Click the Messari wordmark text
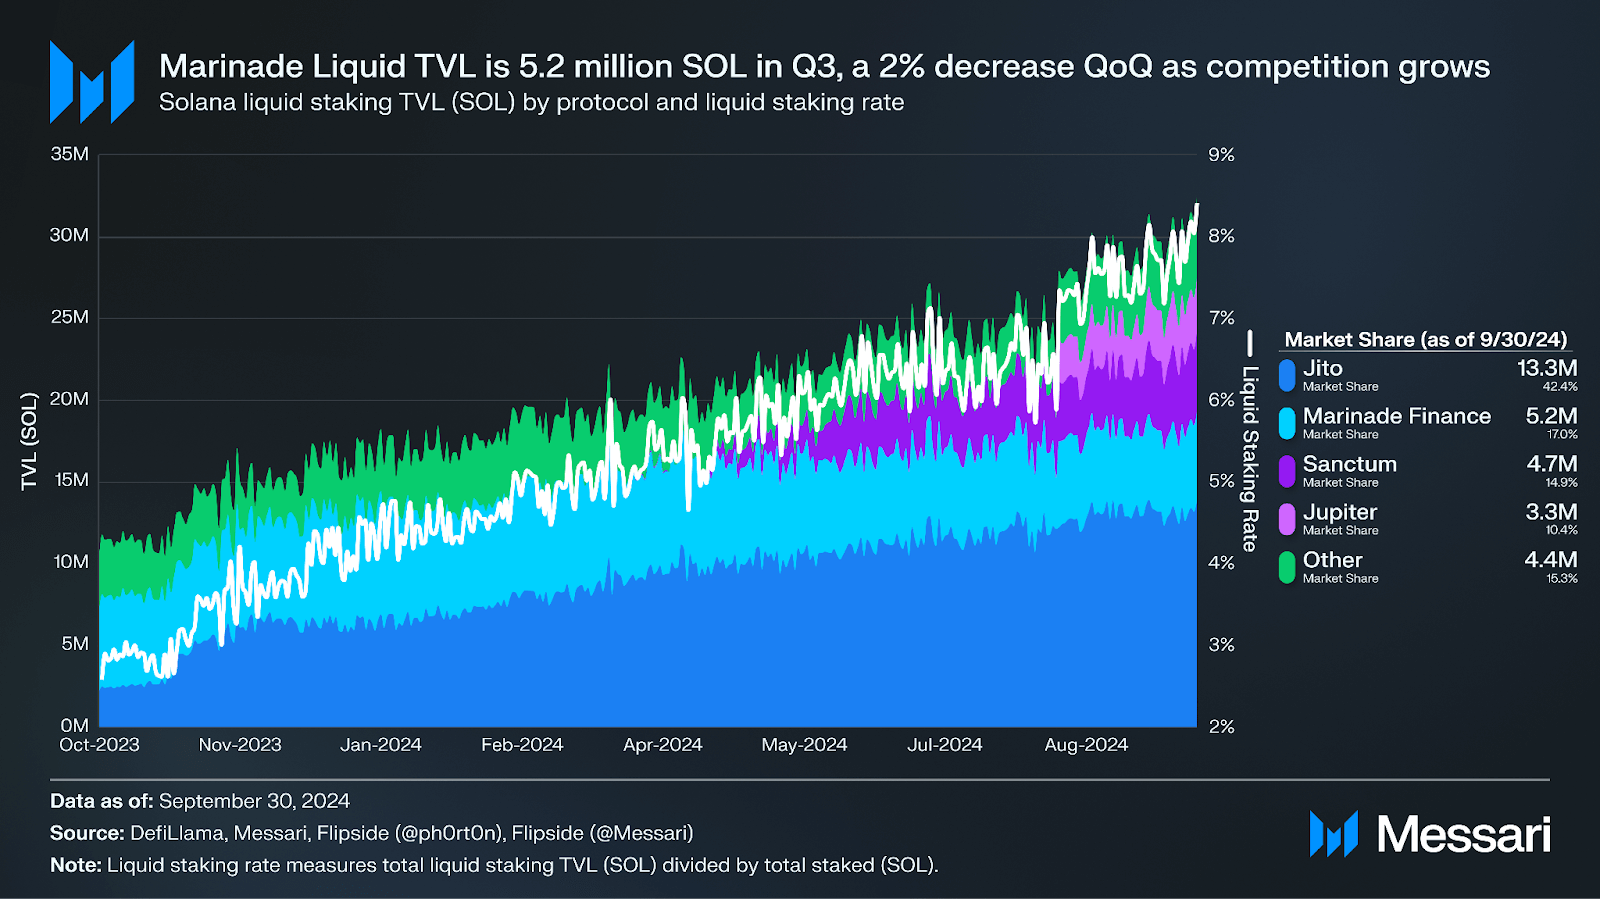This screenshot has width=1600, height=899. pos(1463,834)
